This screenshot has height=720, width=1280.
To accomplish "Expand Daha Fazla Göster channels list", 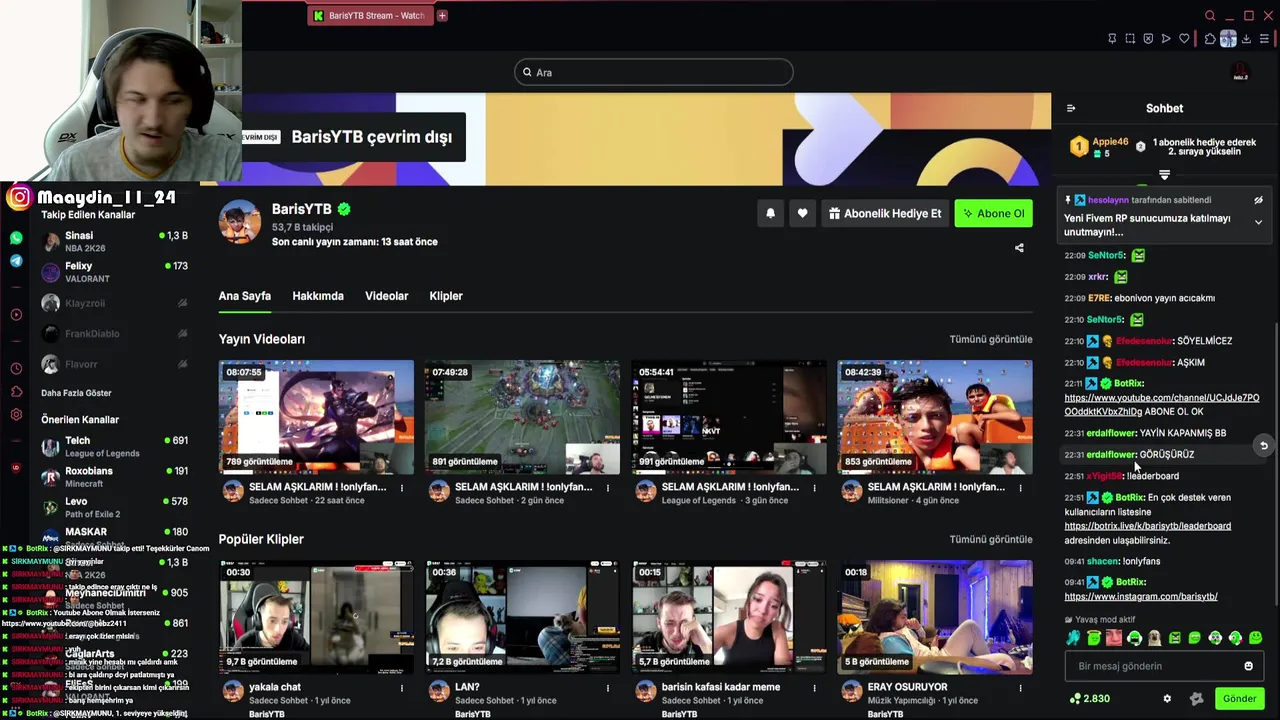I will pyautogui.click(x=76, y=393).
